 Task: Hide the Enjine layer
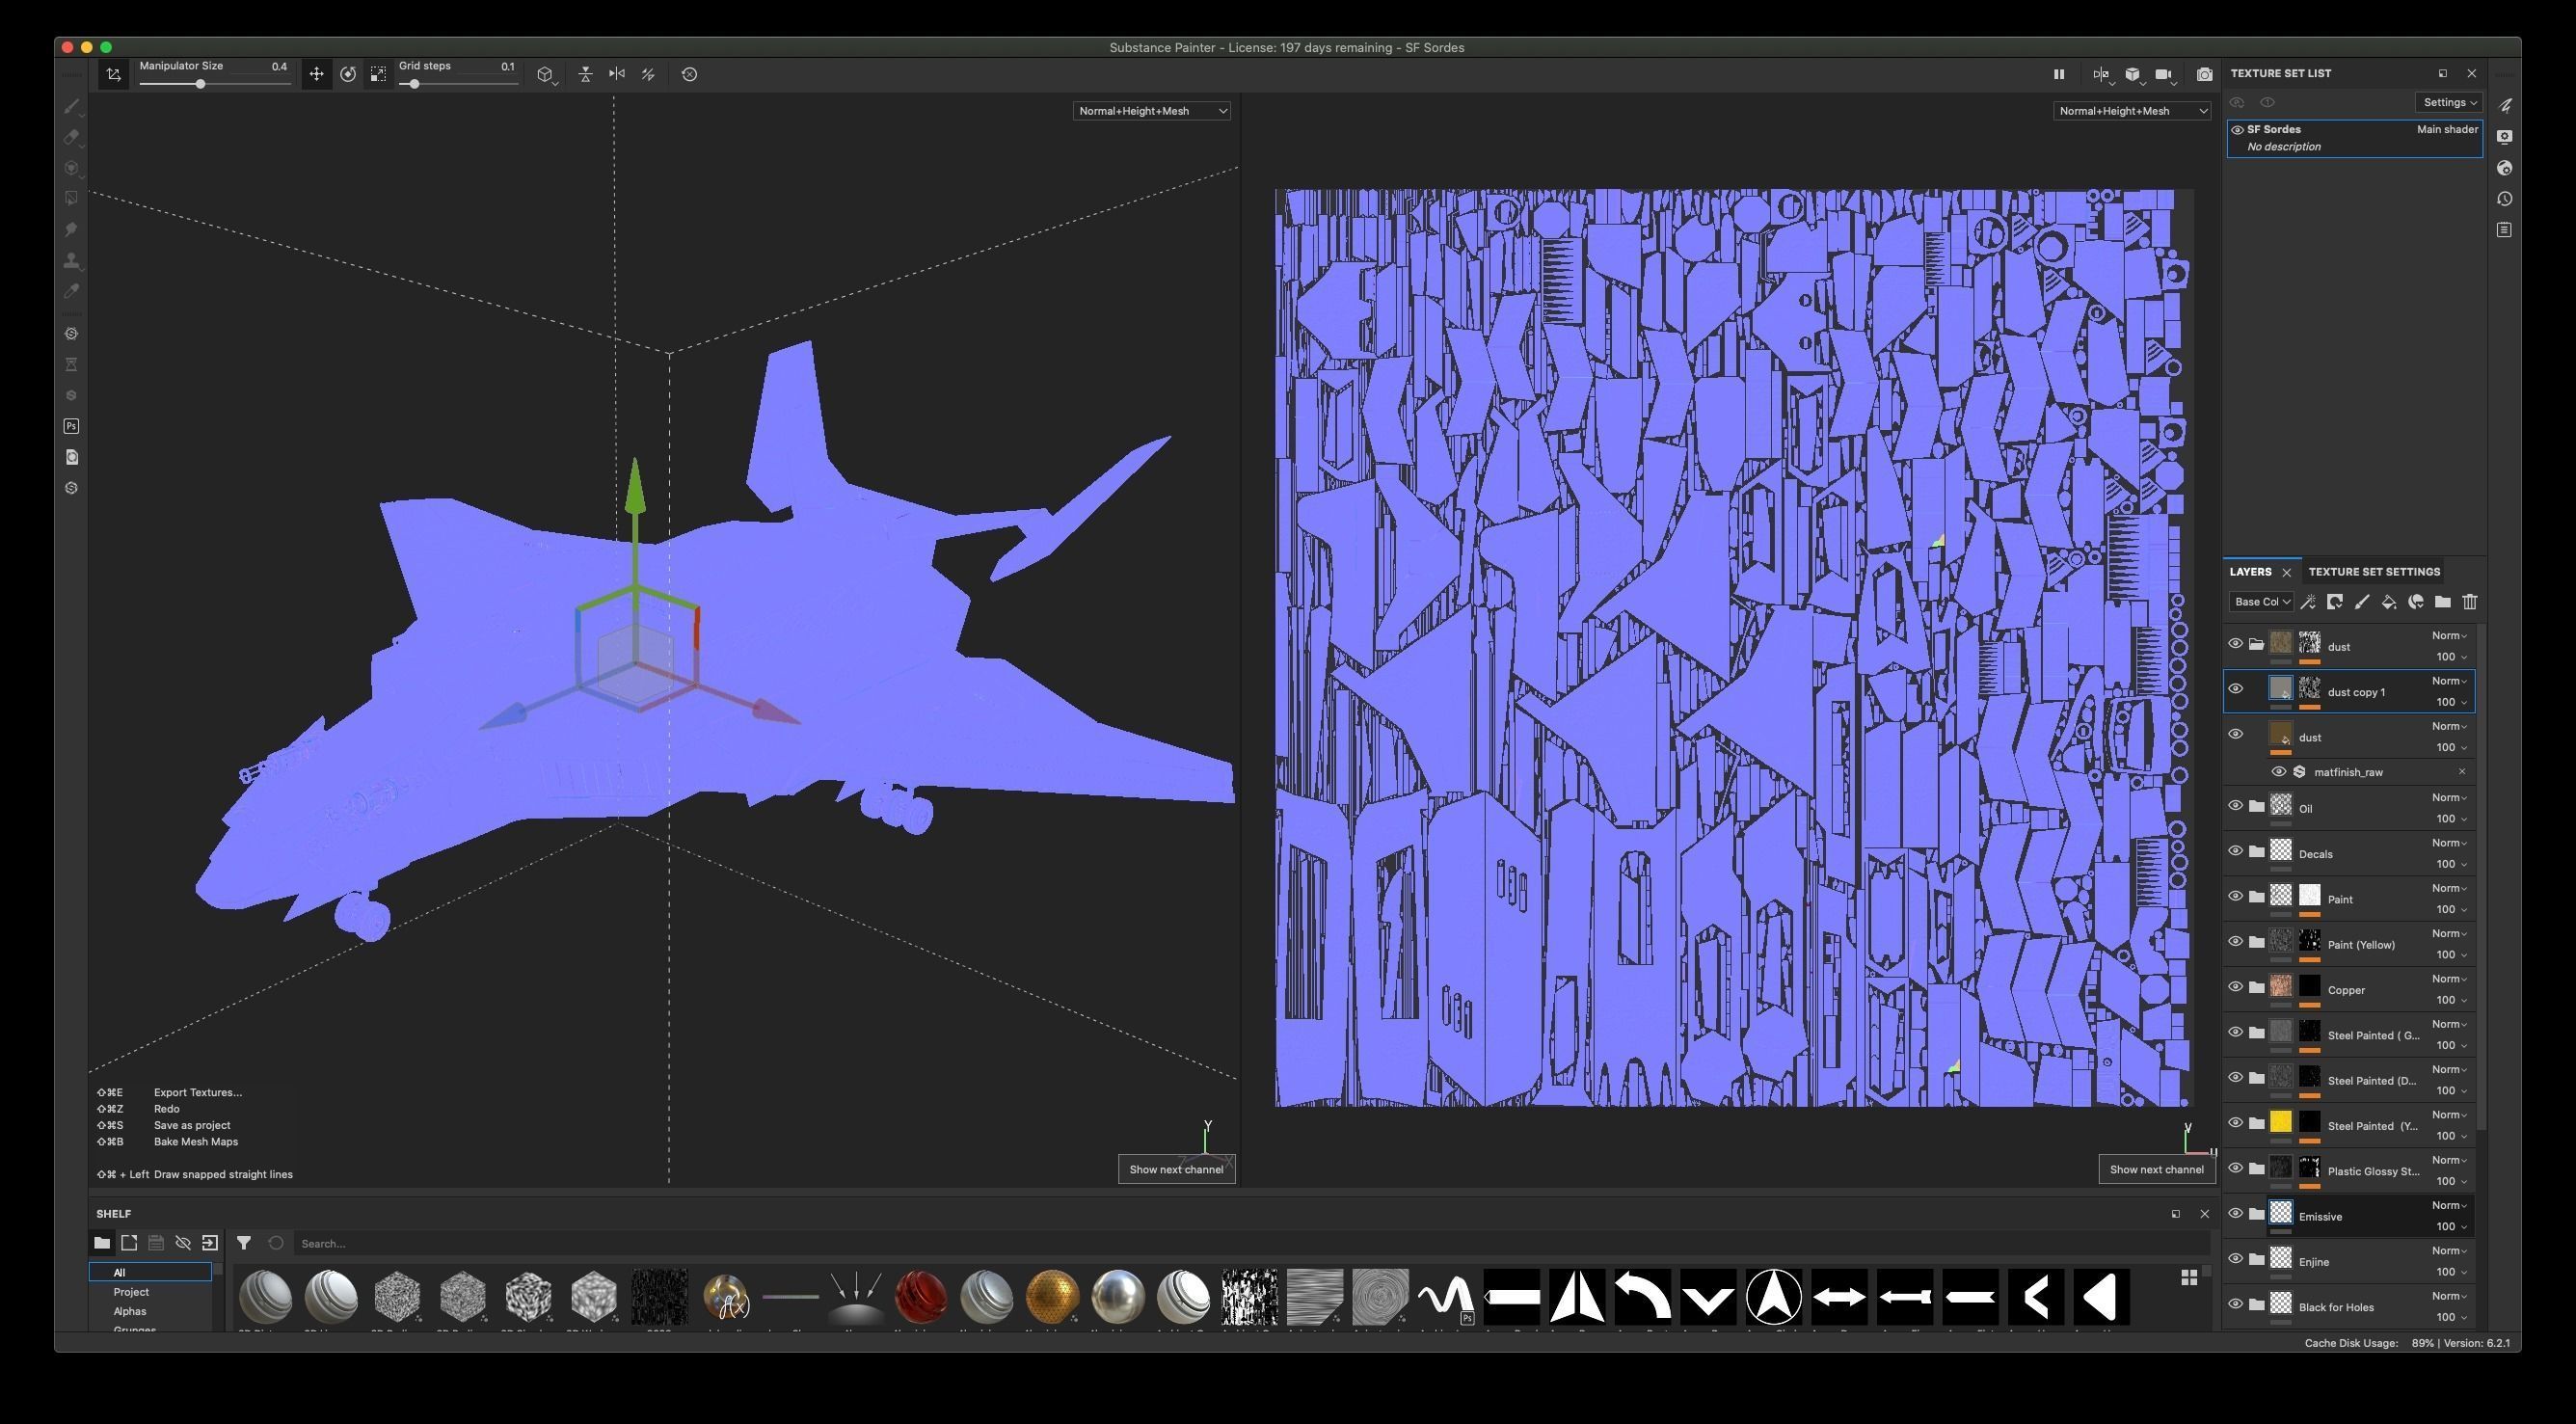[x=2235, y=1259]
